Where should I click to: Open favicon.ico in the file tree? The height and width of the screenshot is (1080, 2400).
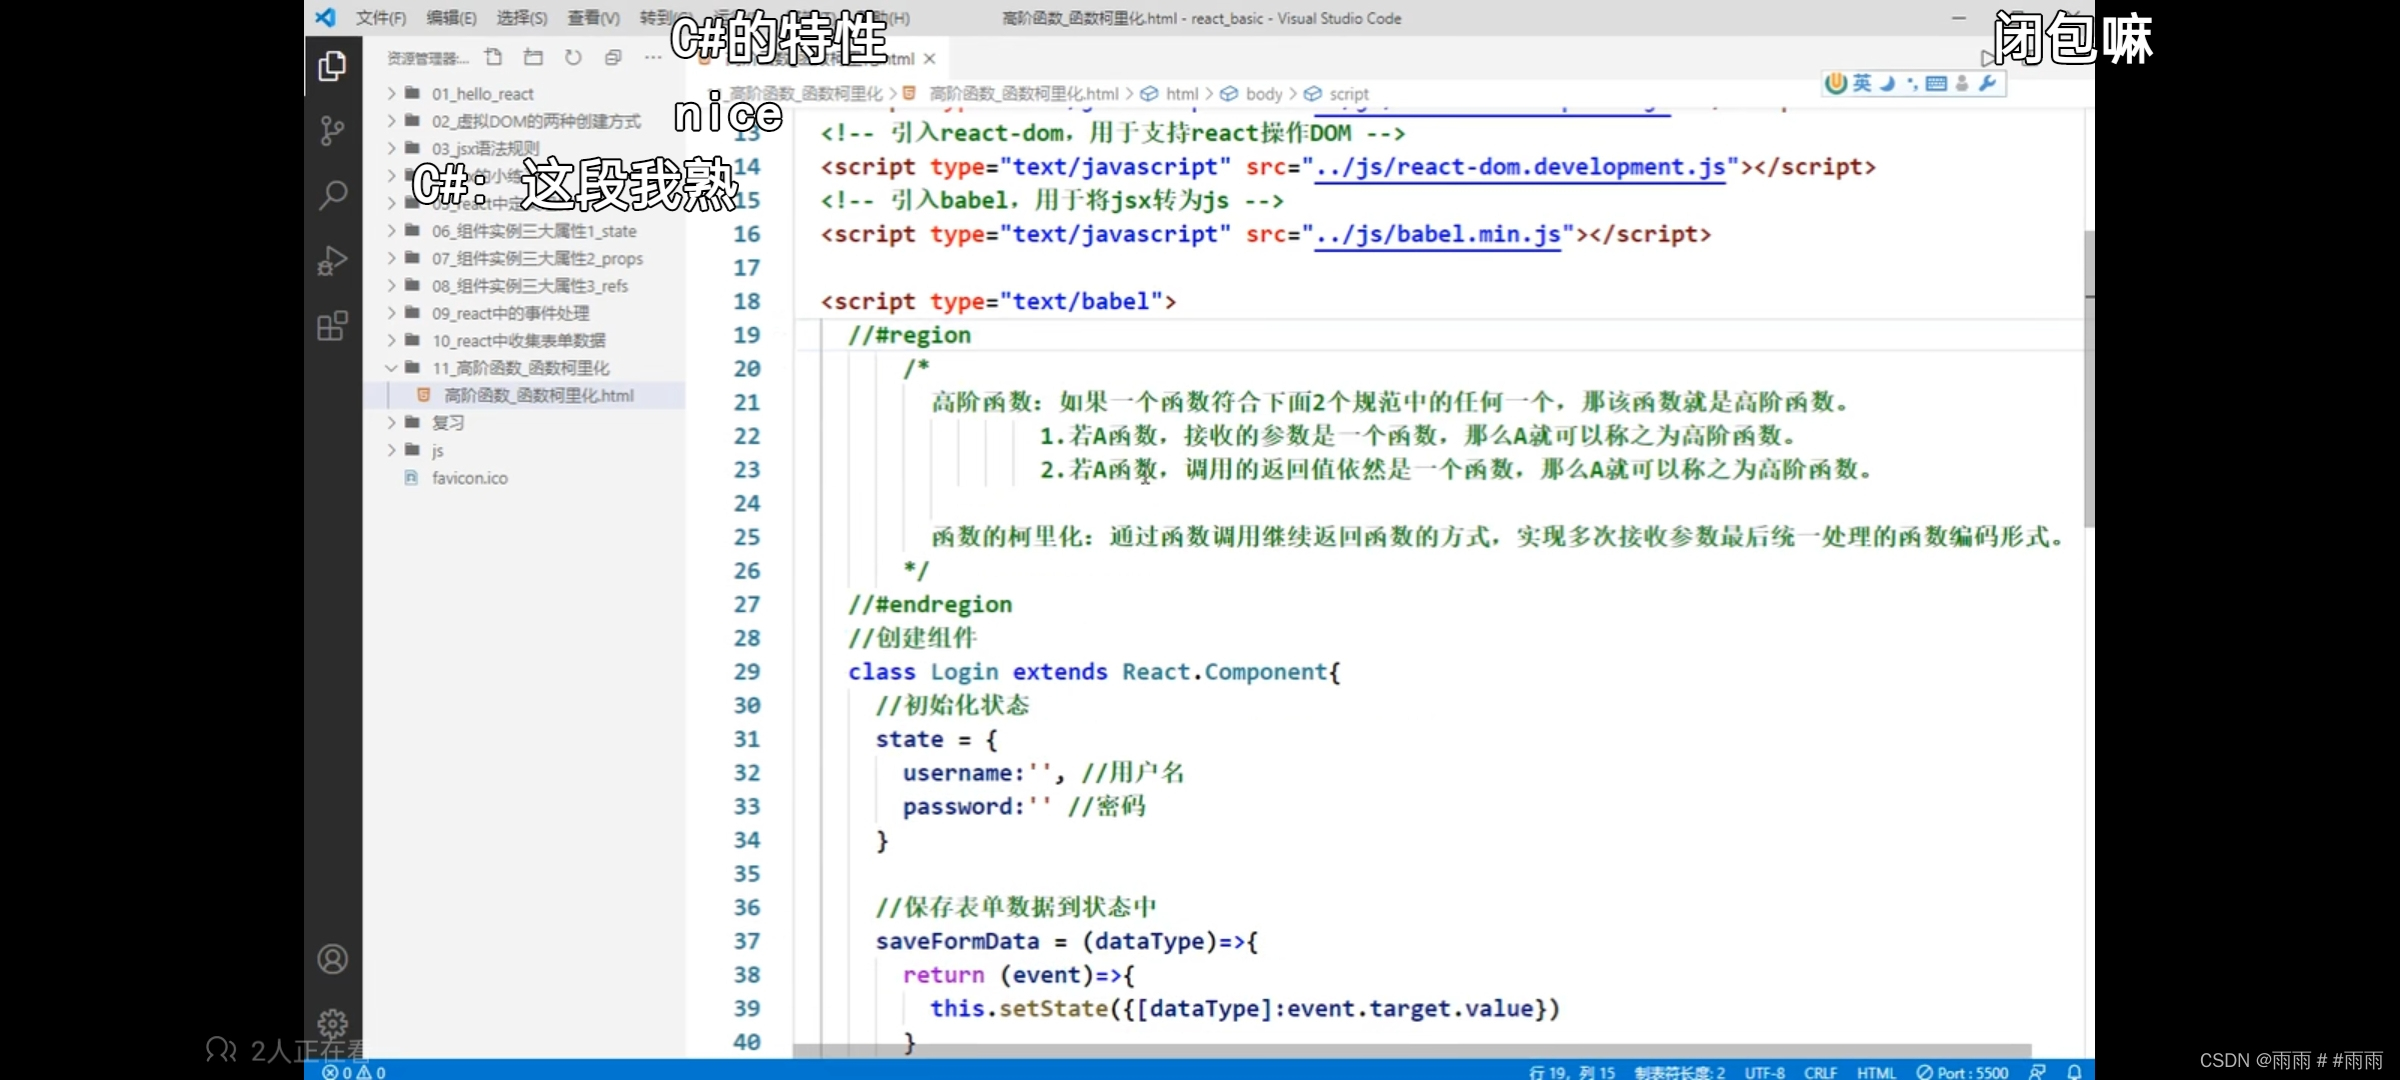pos(469,478)
